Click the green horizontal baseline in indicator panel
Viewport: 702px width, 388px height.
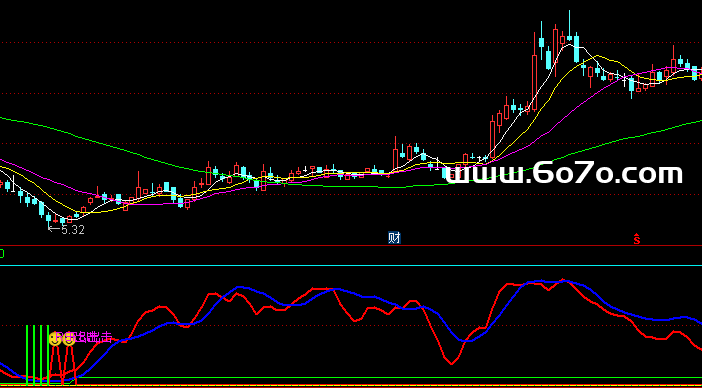tap(385, 378)
